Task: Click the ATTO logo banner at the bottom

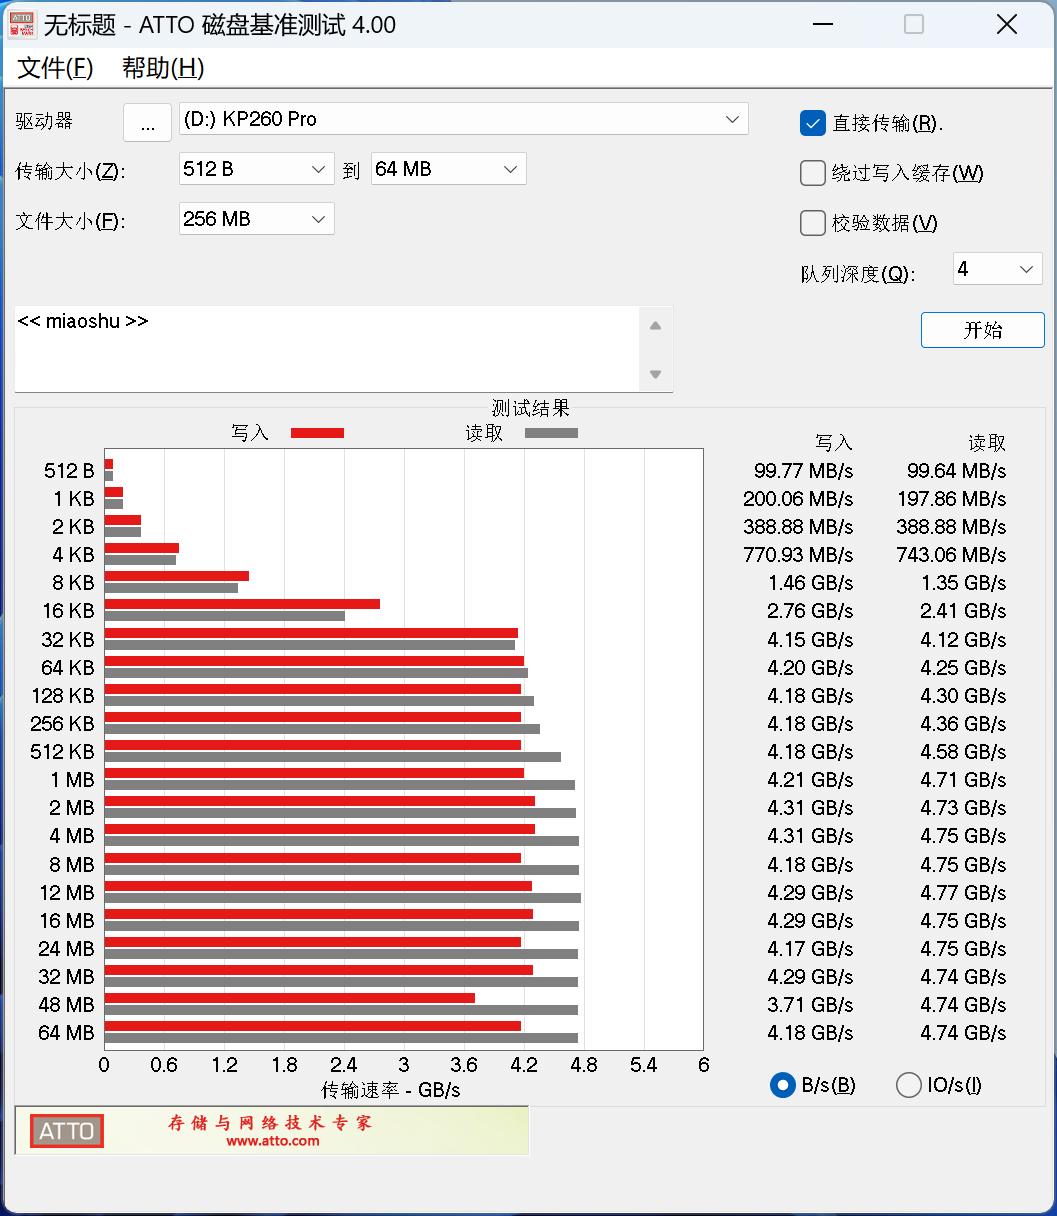Action: point(65,1131)
